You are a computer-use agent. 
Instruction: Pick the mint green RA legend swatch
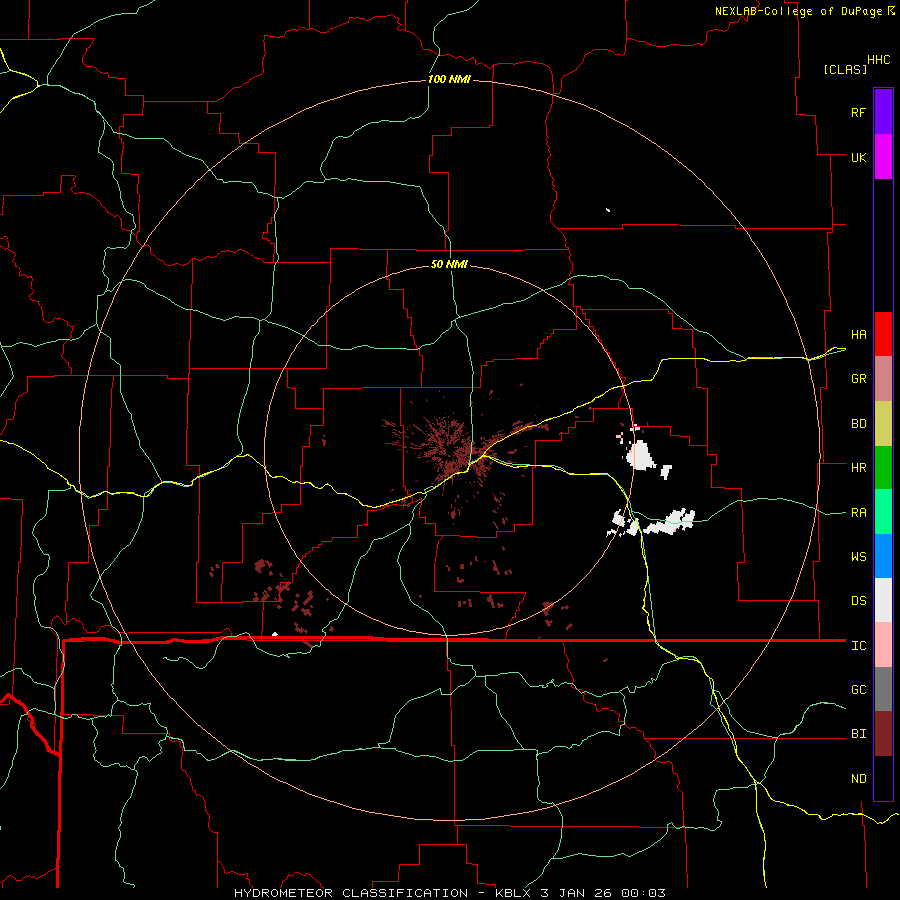[883, 512]
